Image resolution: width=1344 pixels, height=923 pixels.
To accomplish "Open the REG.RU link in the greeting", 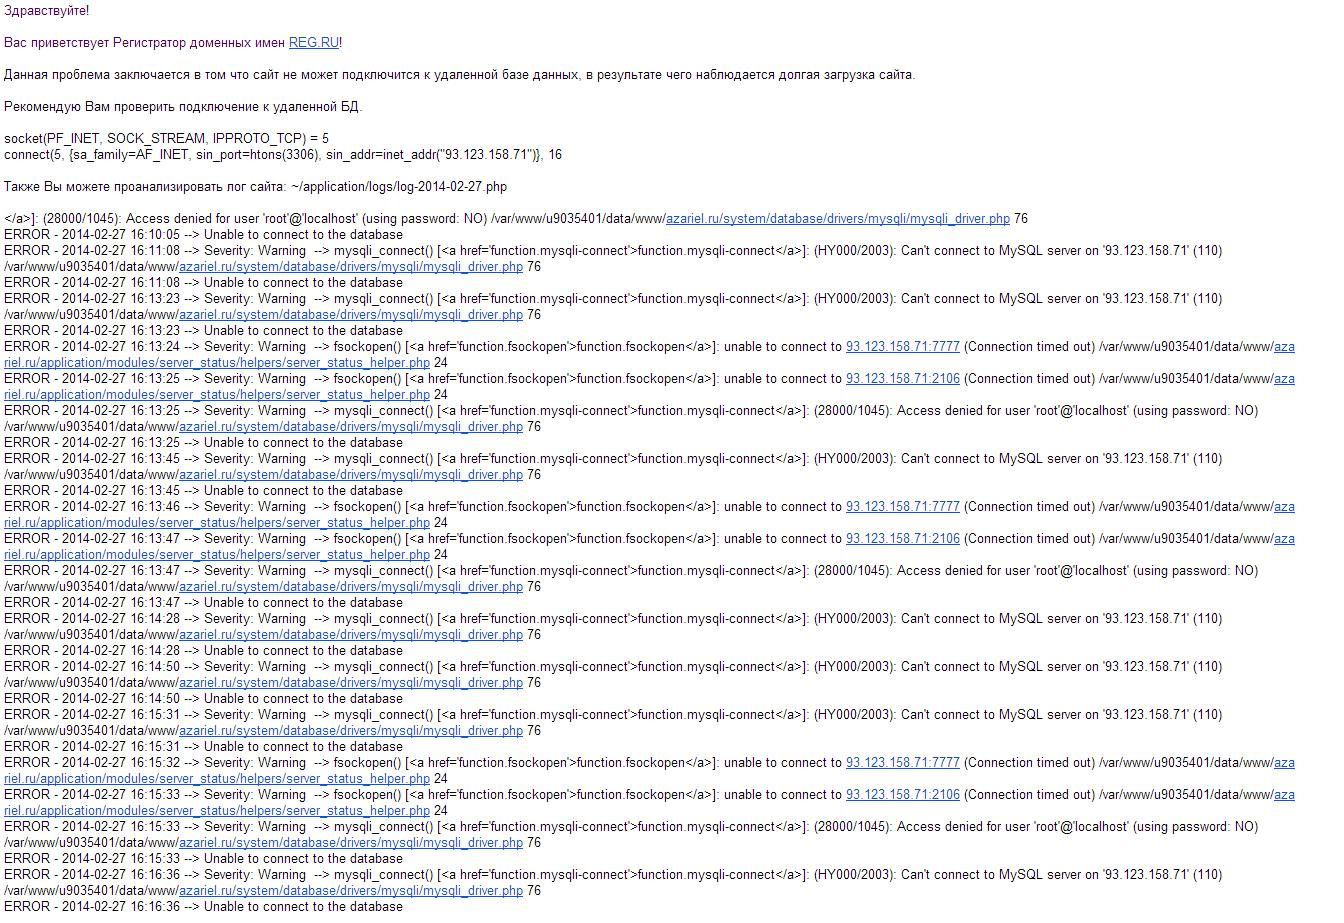I will coord(314,43).
